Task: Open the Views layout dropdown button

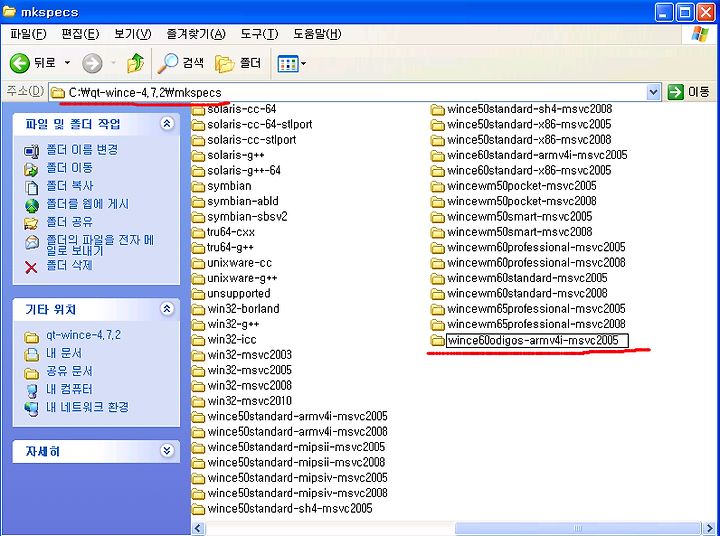Action: coord(292,63)
